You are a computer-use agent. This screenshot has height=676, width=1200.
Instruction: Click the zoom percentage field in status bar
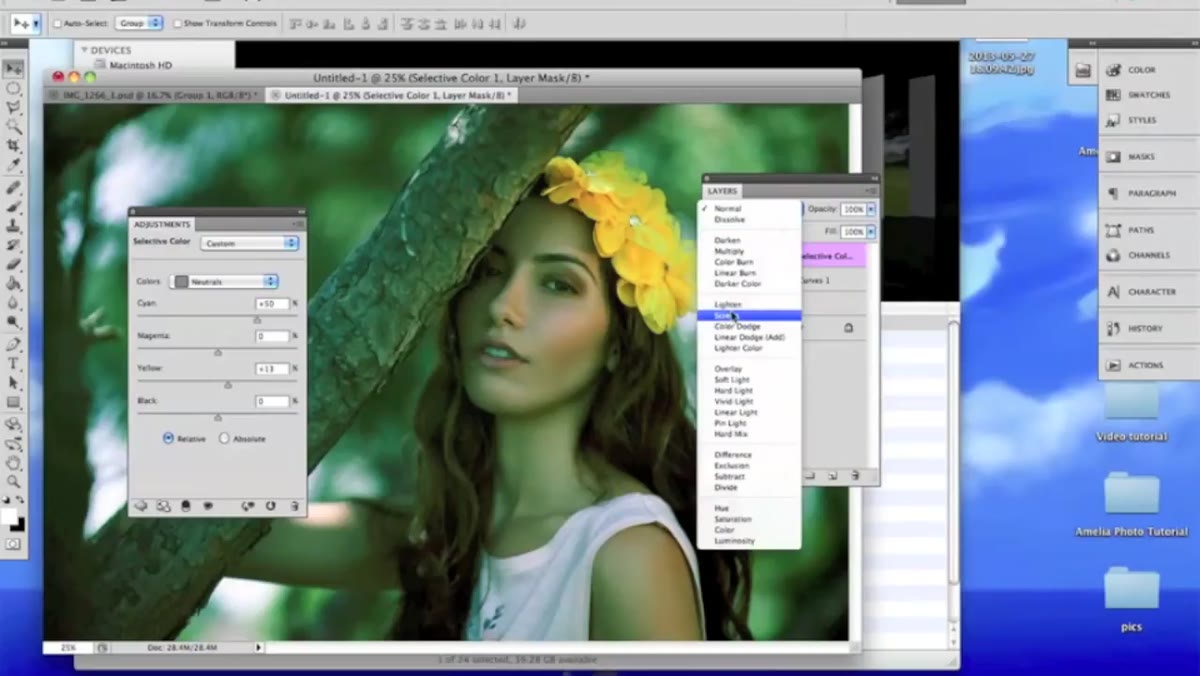68,648
